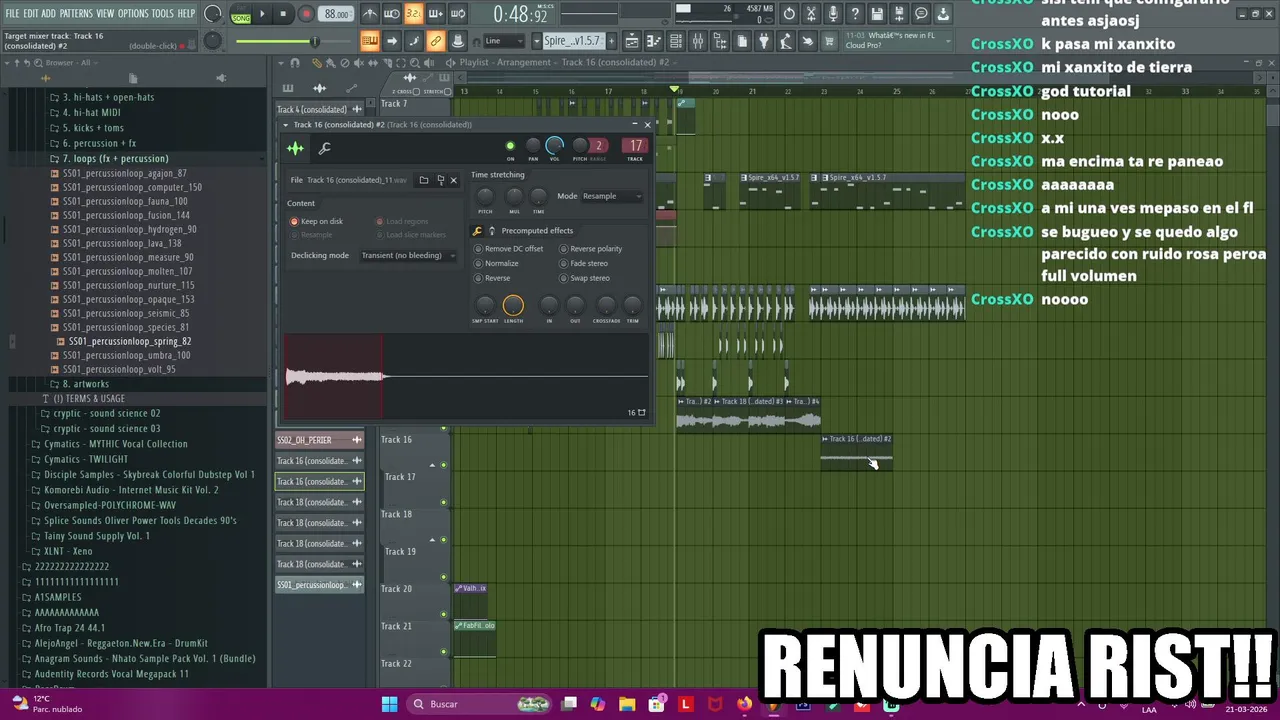Click the save icon in top toolbar

coord(877,14)
